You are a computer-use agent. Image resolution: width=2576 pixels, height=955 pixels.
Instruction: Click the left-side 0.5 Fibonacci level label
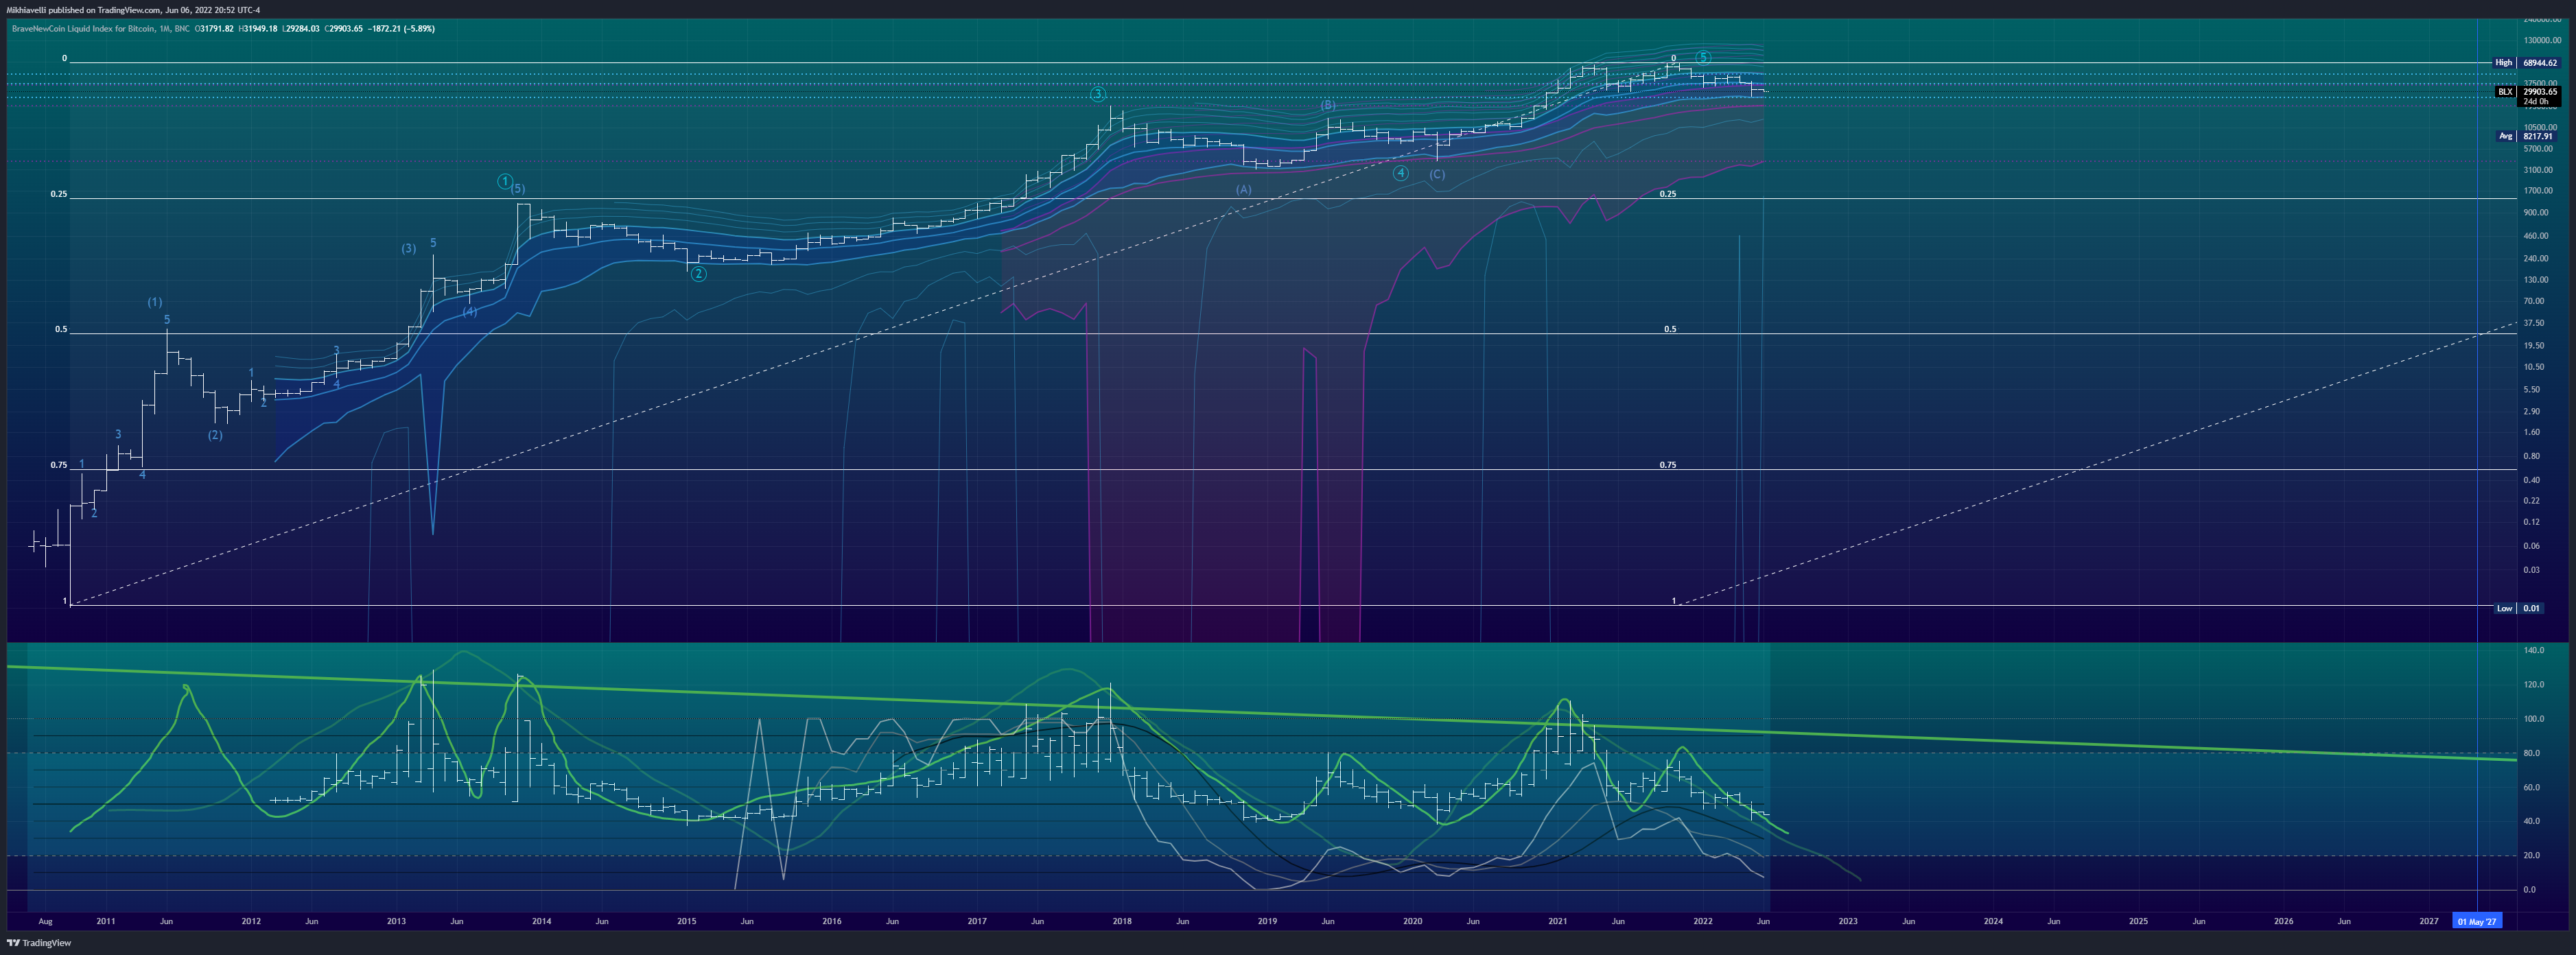(x=61, y=329)
